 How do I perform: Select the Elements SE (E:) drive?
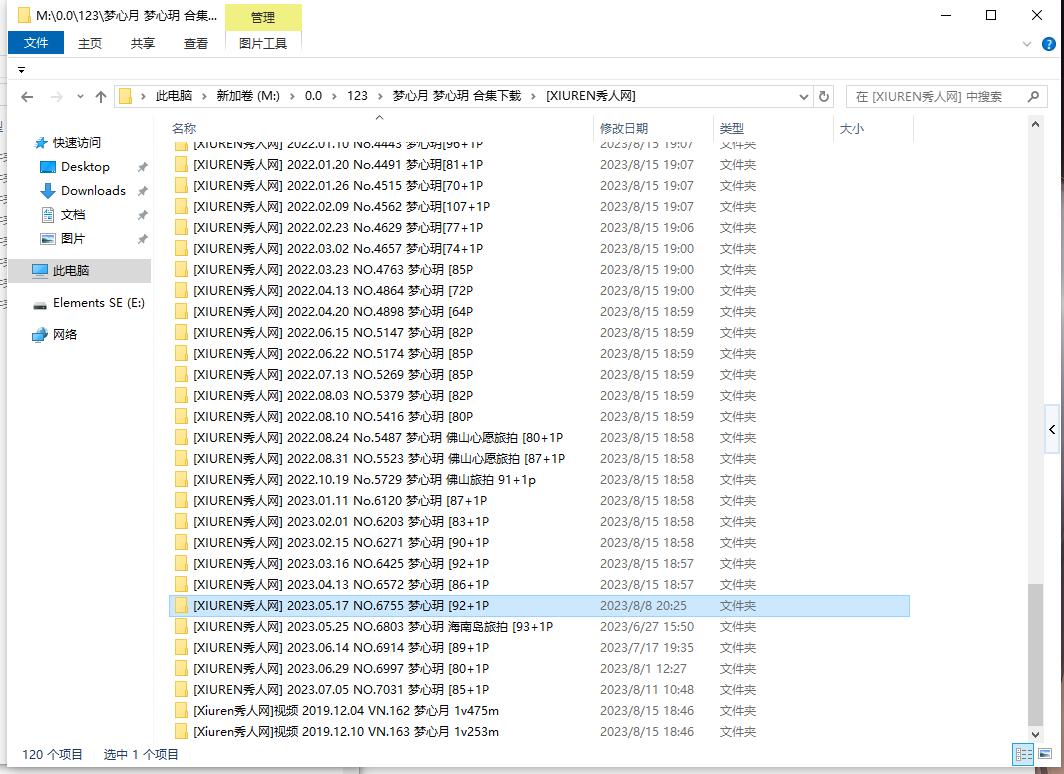click(98, 303)
